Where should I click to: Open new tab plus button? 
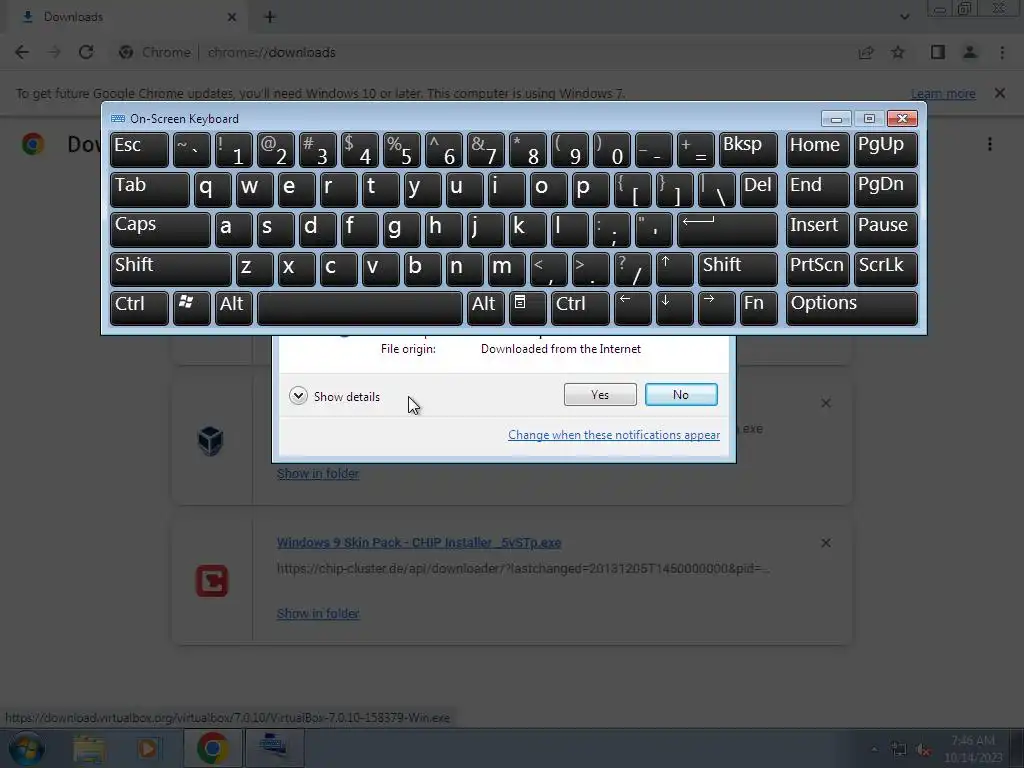[x=270, y=17]
